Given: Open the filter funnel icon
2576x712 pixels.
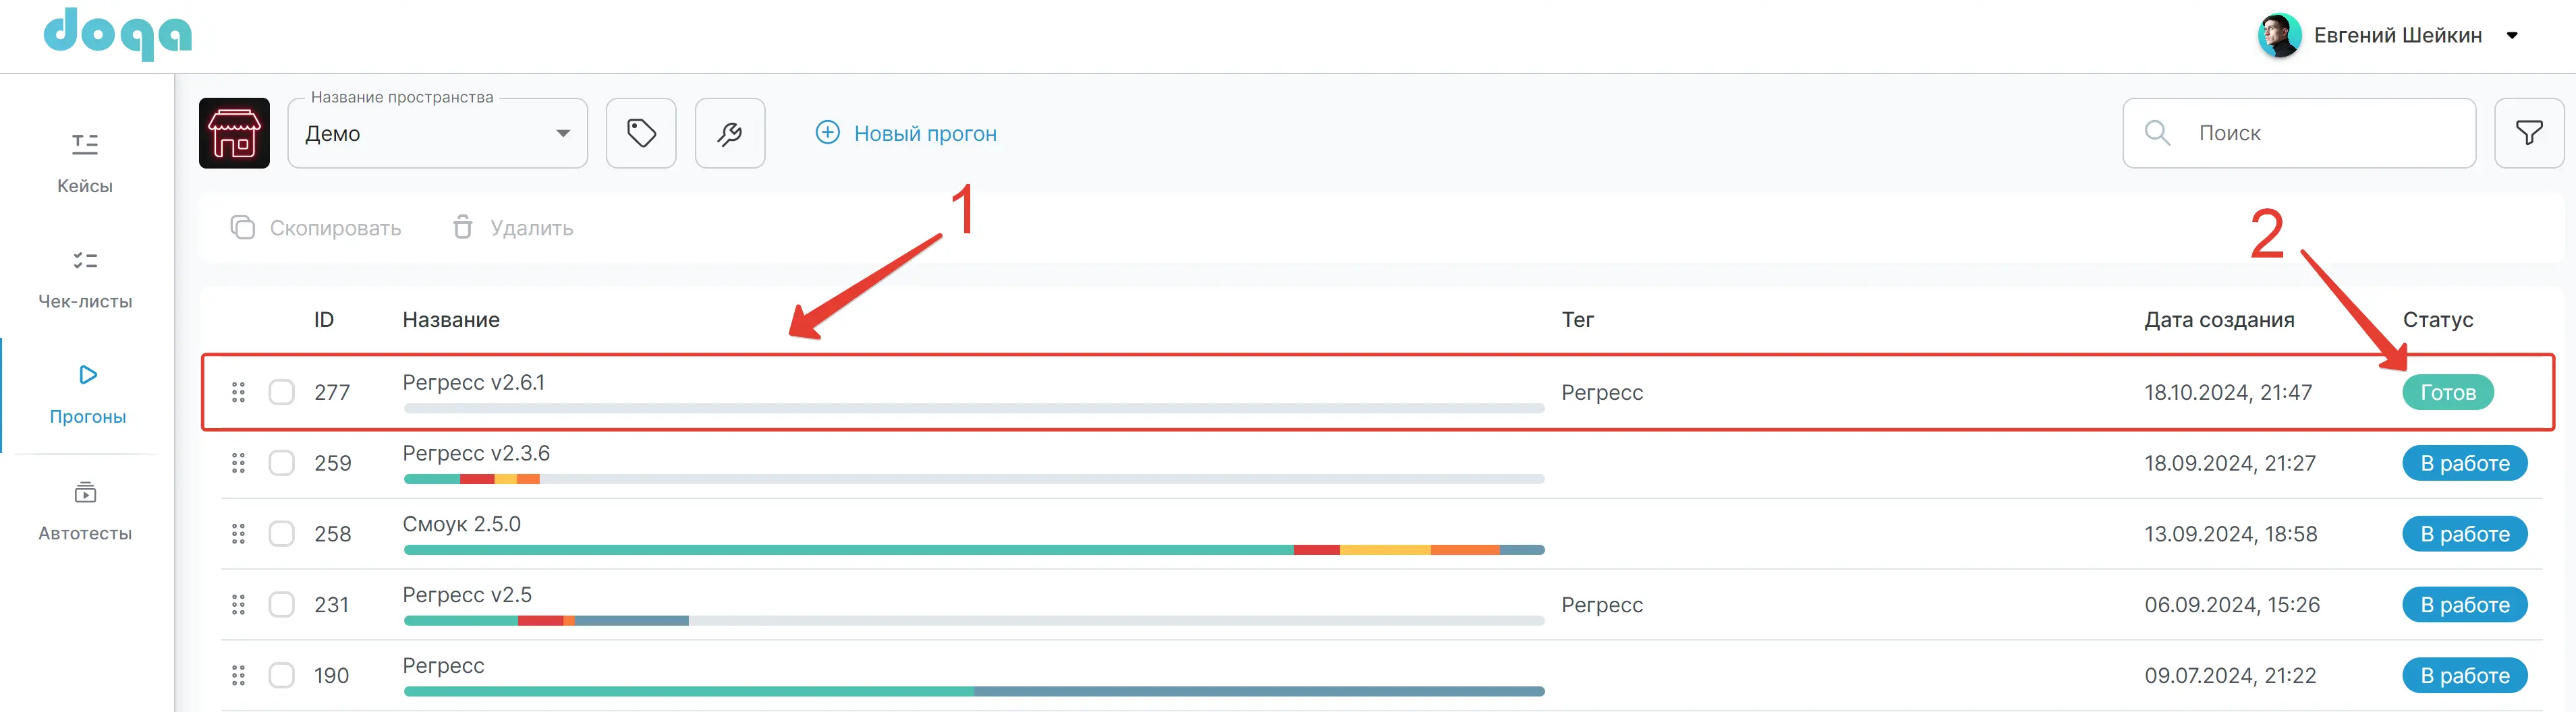Looking at the screenshot, I should pos(2528,133).
